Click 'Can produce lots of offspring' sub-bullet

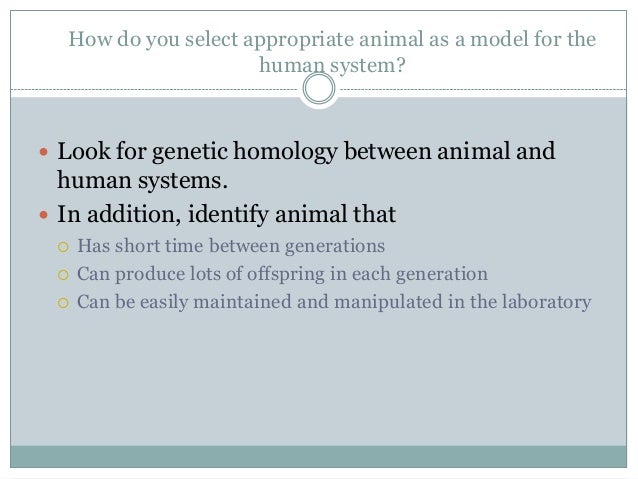282,274
